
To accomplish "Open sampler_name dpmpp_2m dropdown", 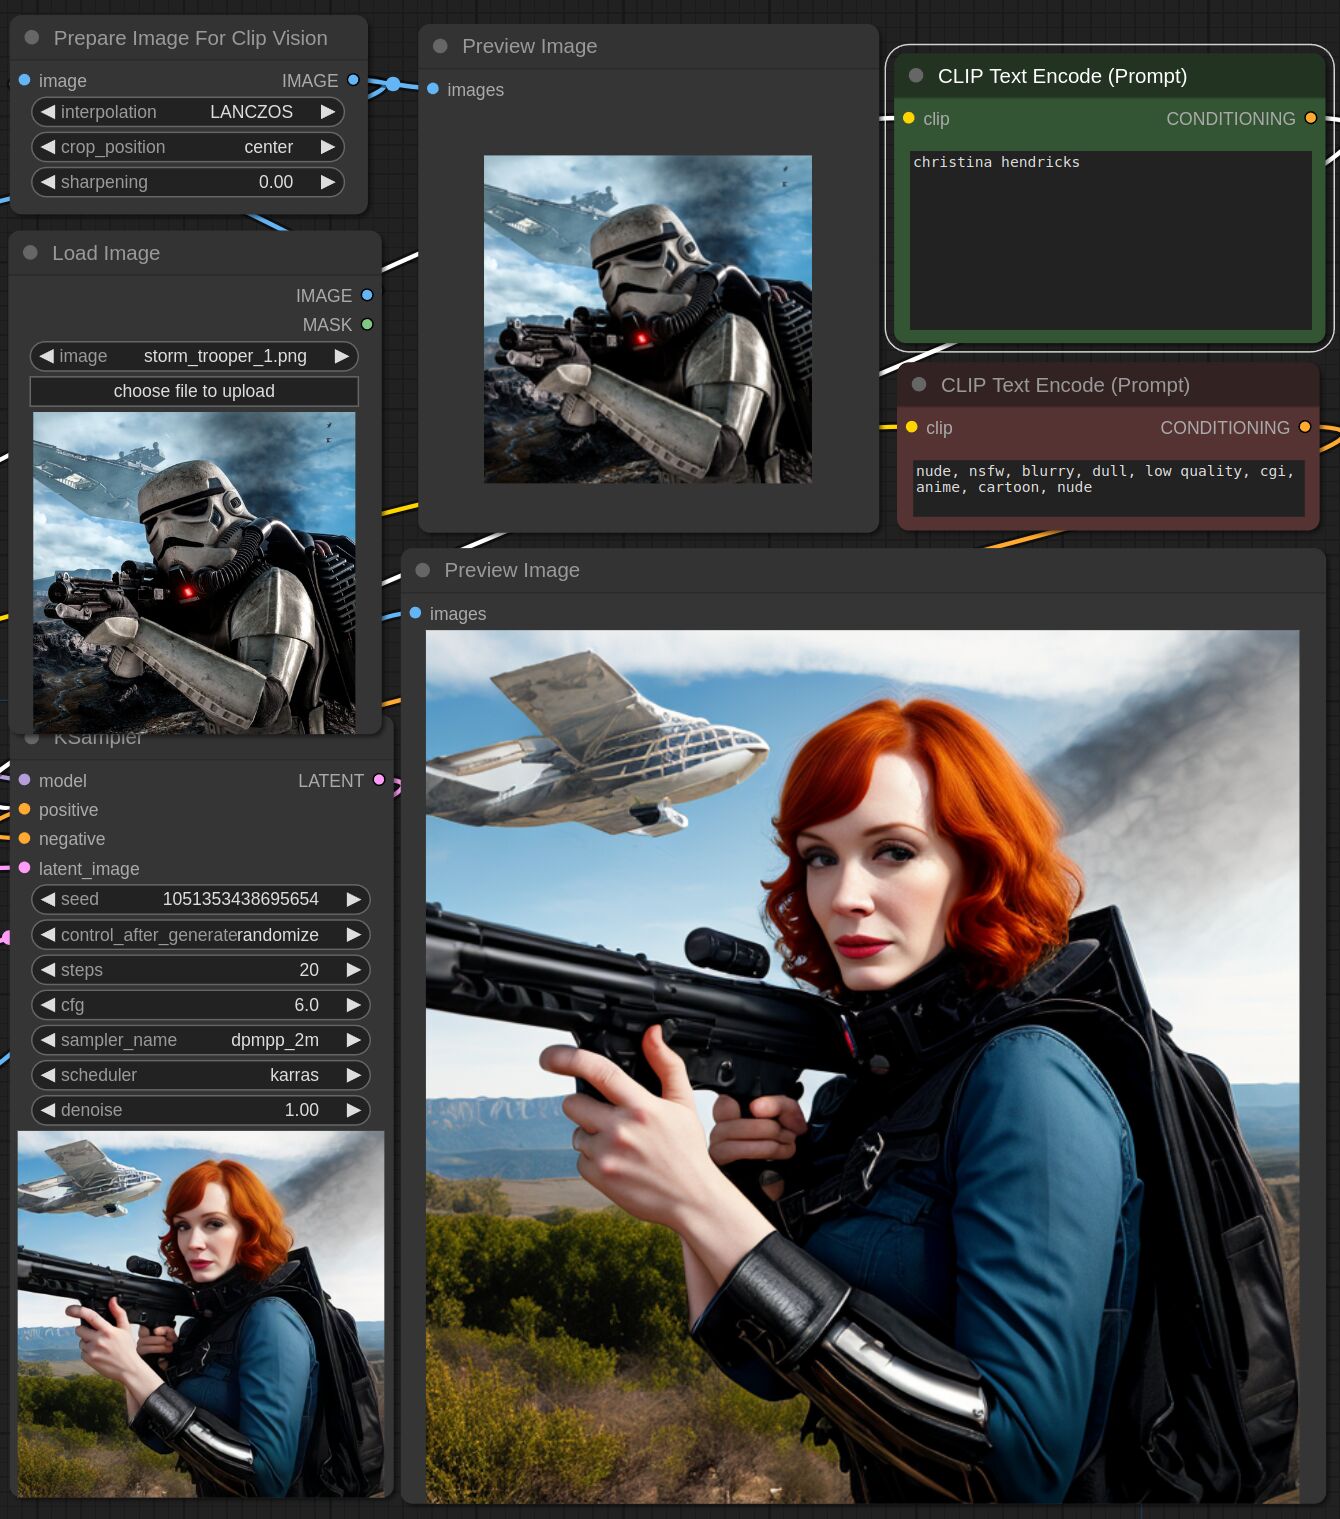I will click(200, 1040).
